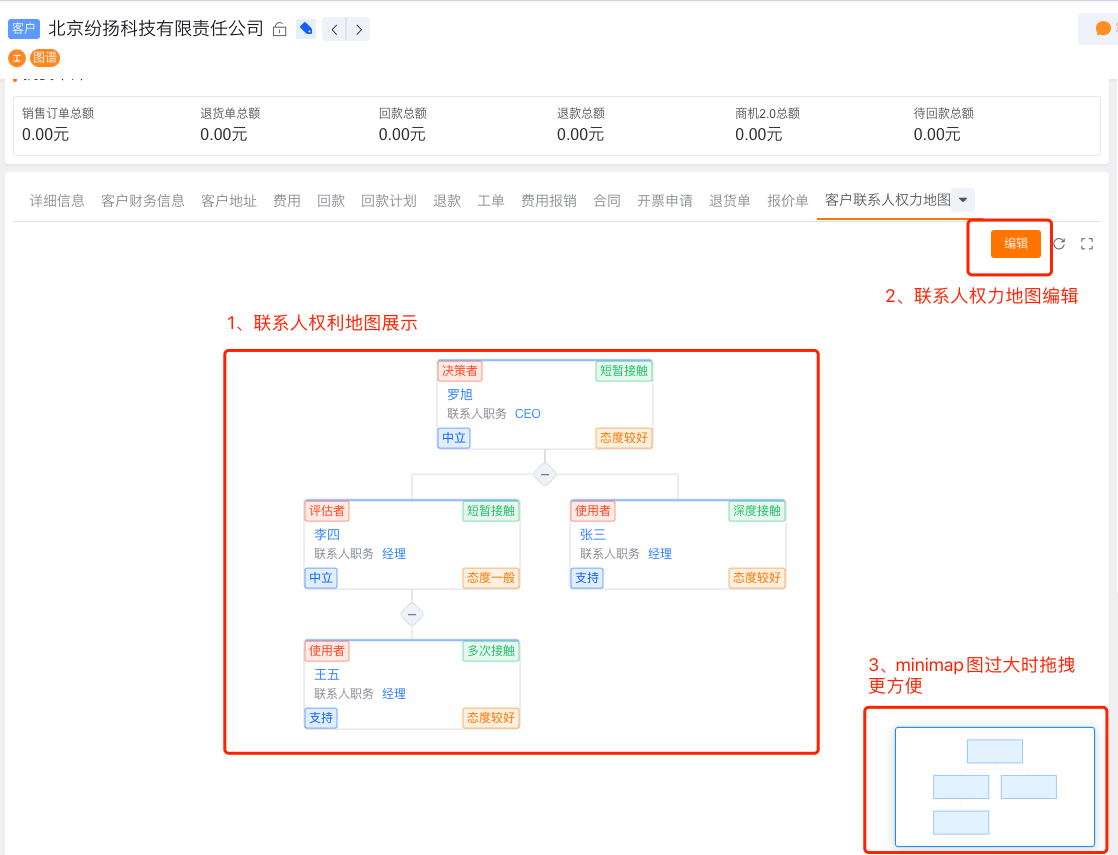Image resolution: width=1118 pixels, height=855 pixels.
Task: Switch to the 回款 tab
Action: tap(331, 201)
